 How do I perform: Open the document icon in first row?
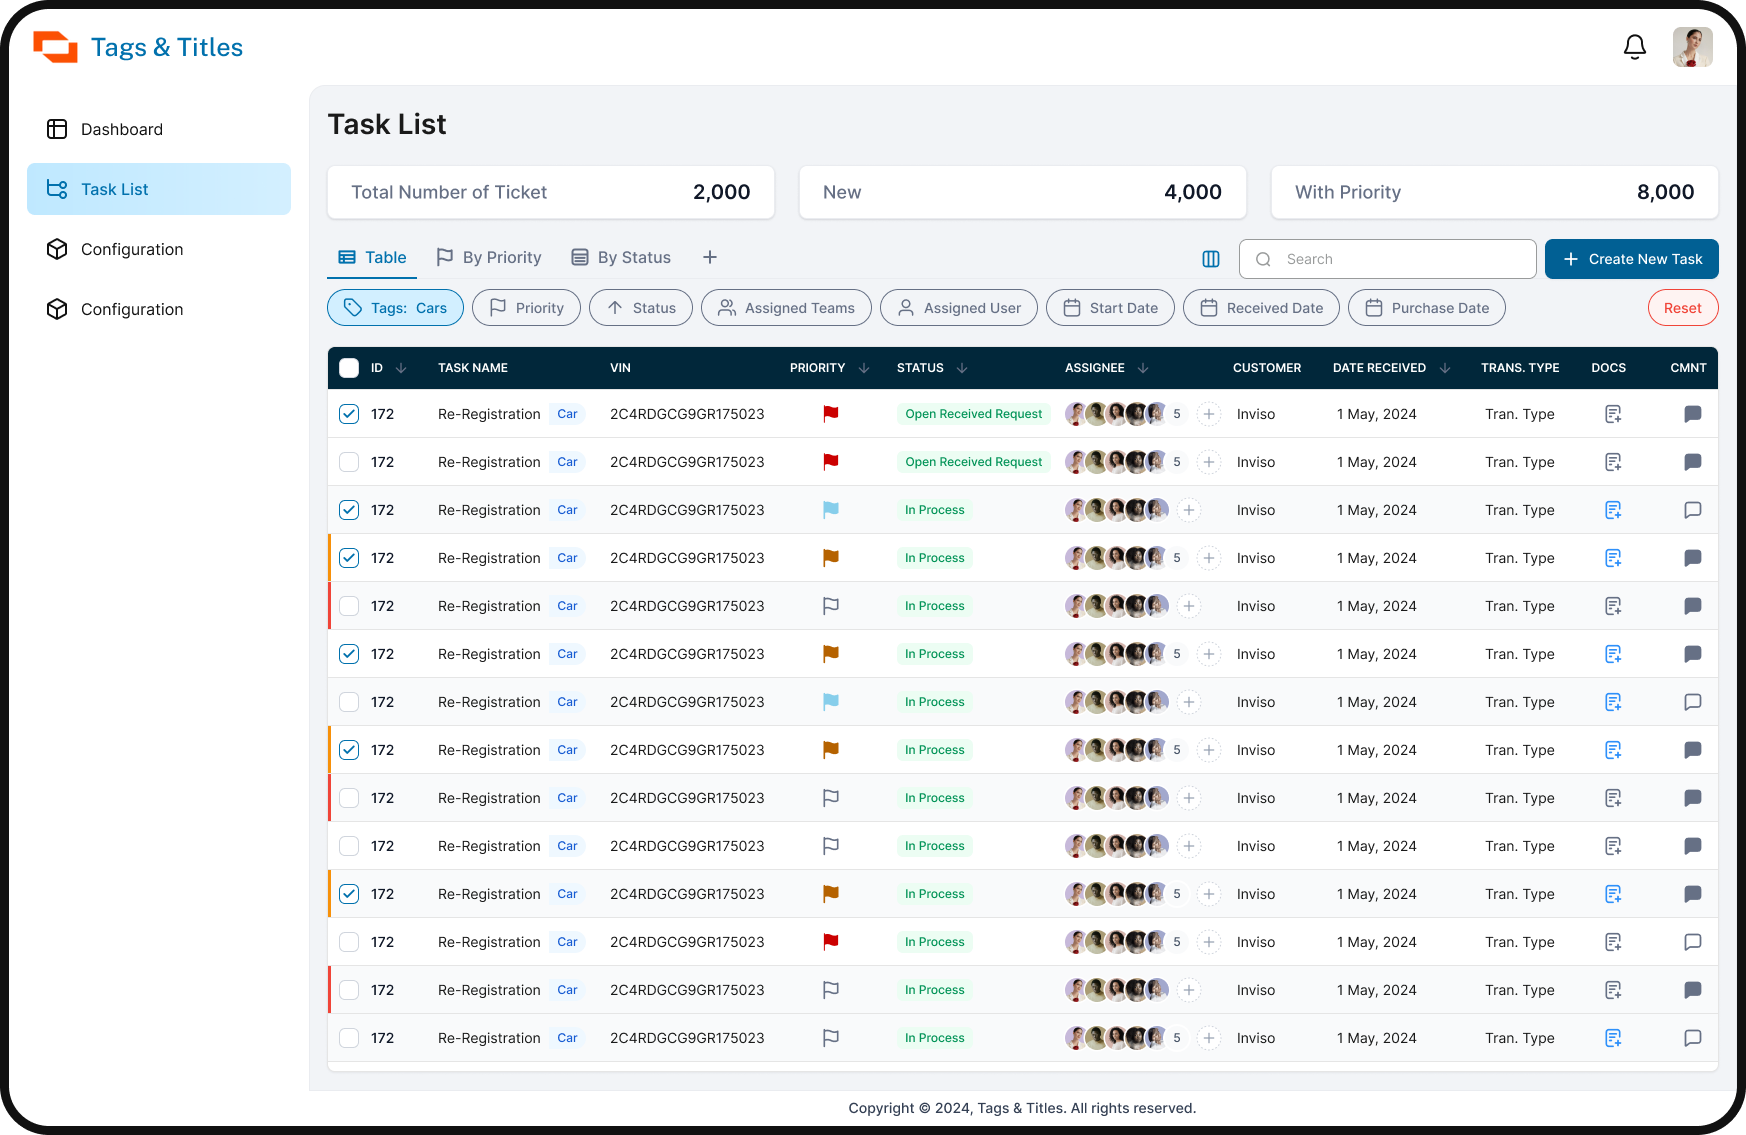pyautogui.click(x=1613, y=414)
